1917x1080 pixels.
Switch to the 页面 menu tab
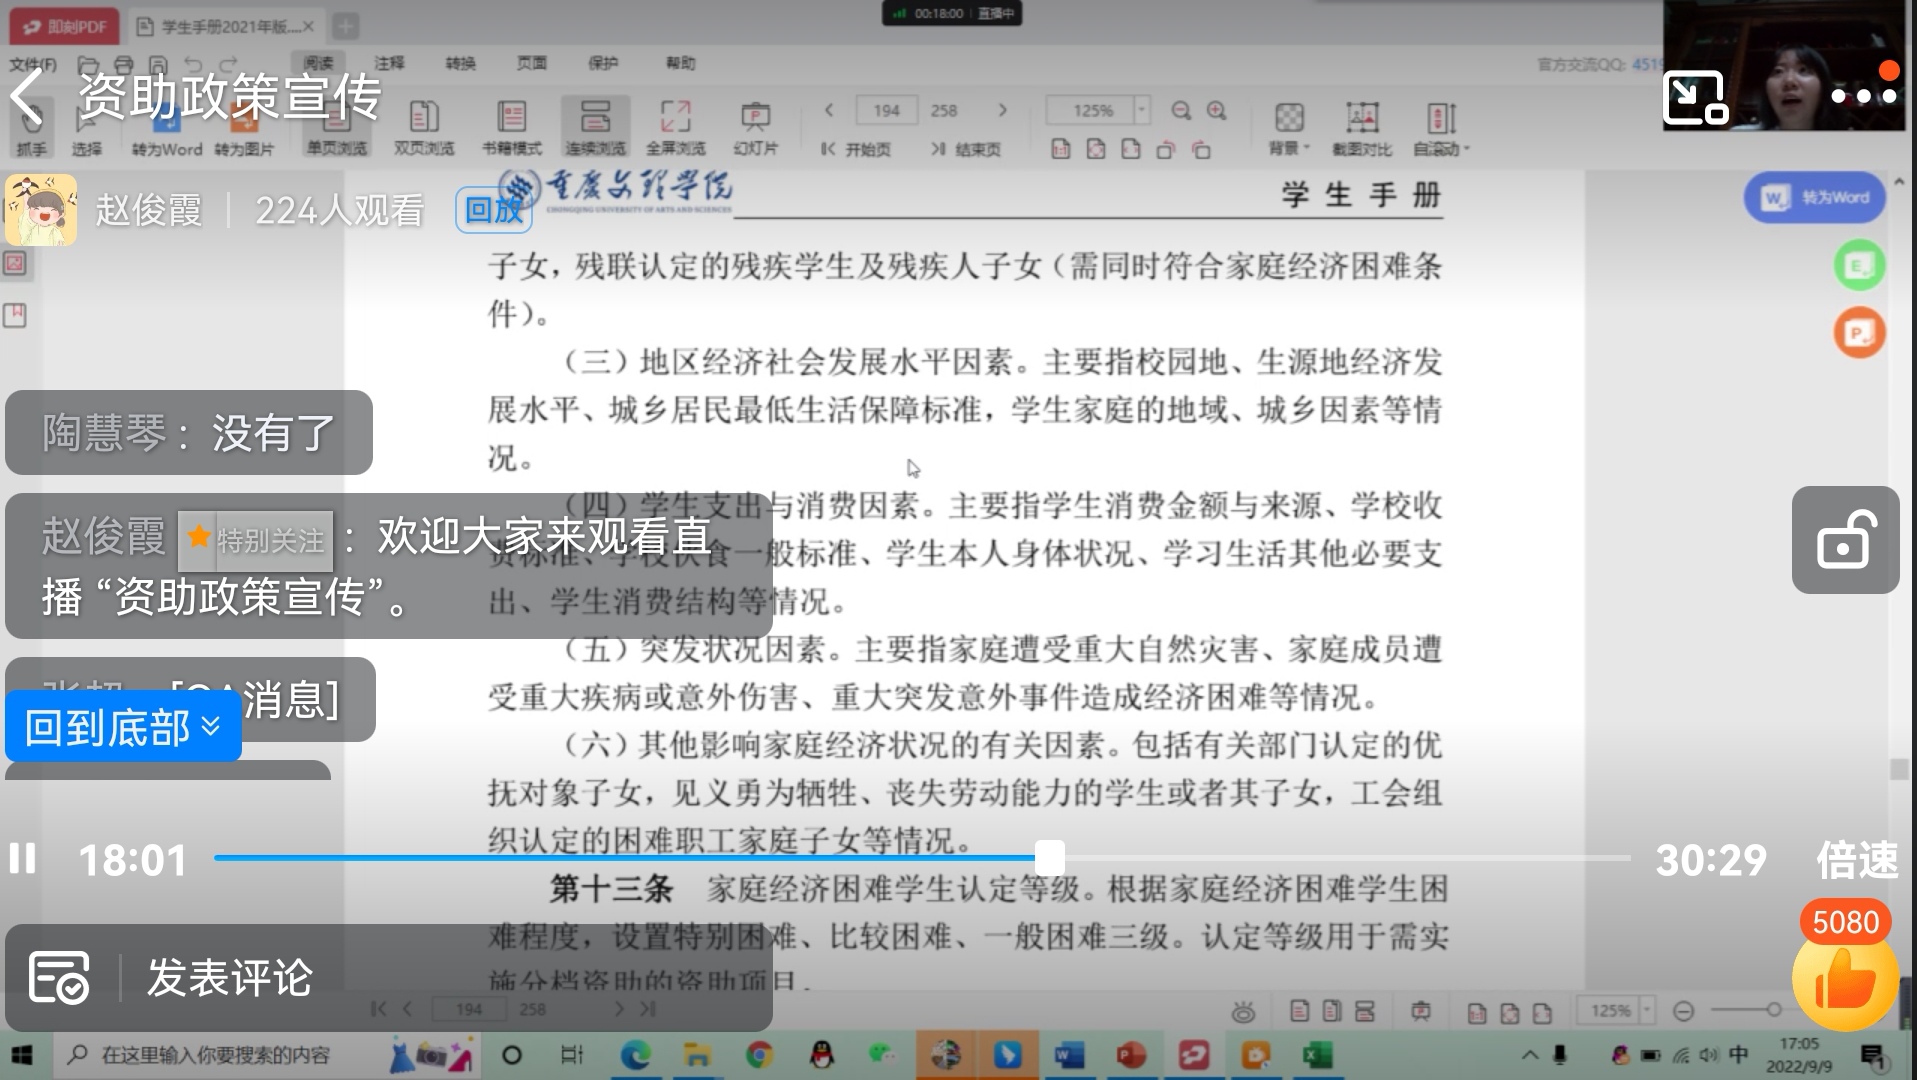(x=531, y=63)
